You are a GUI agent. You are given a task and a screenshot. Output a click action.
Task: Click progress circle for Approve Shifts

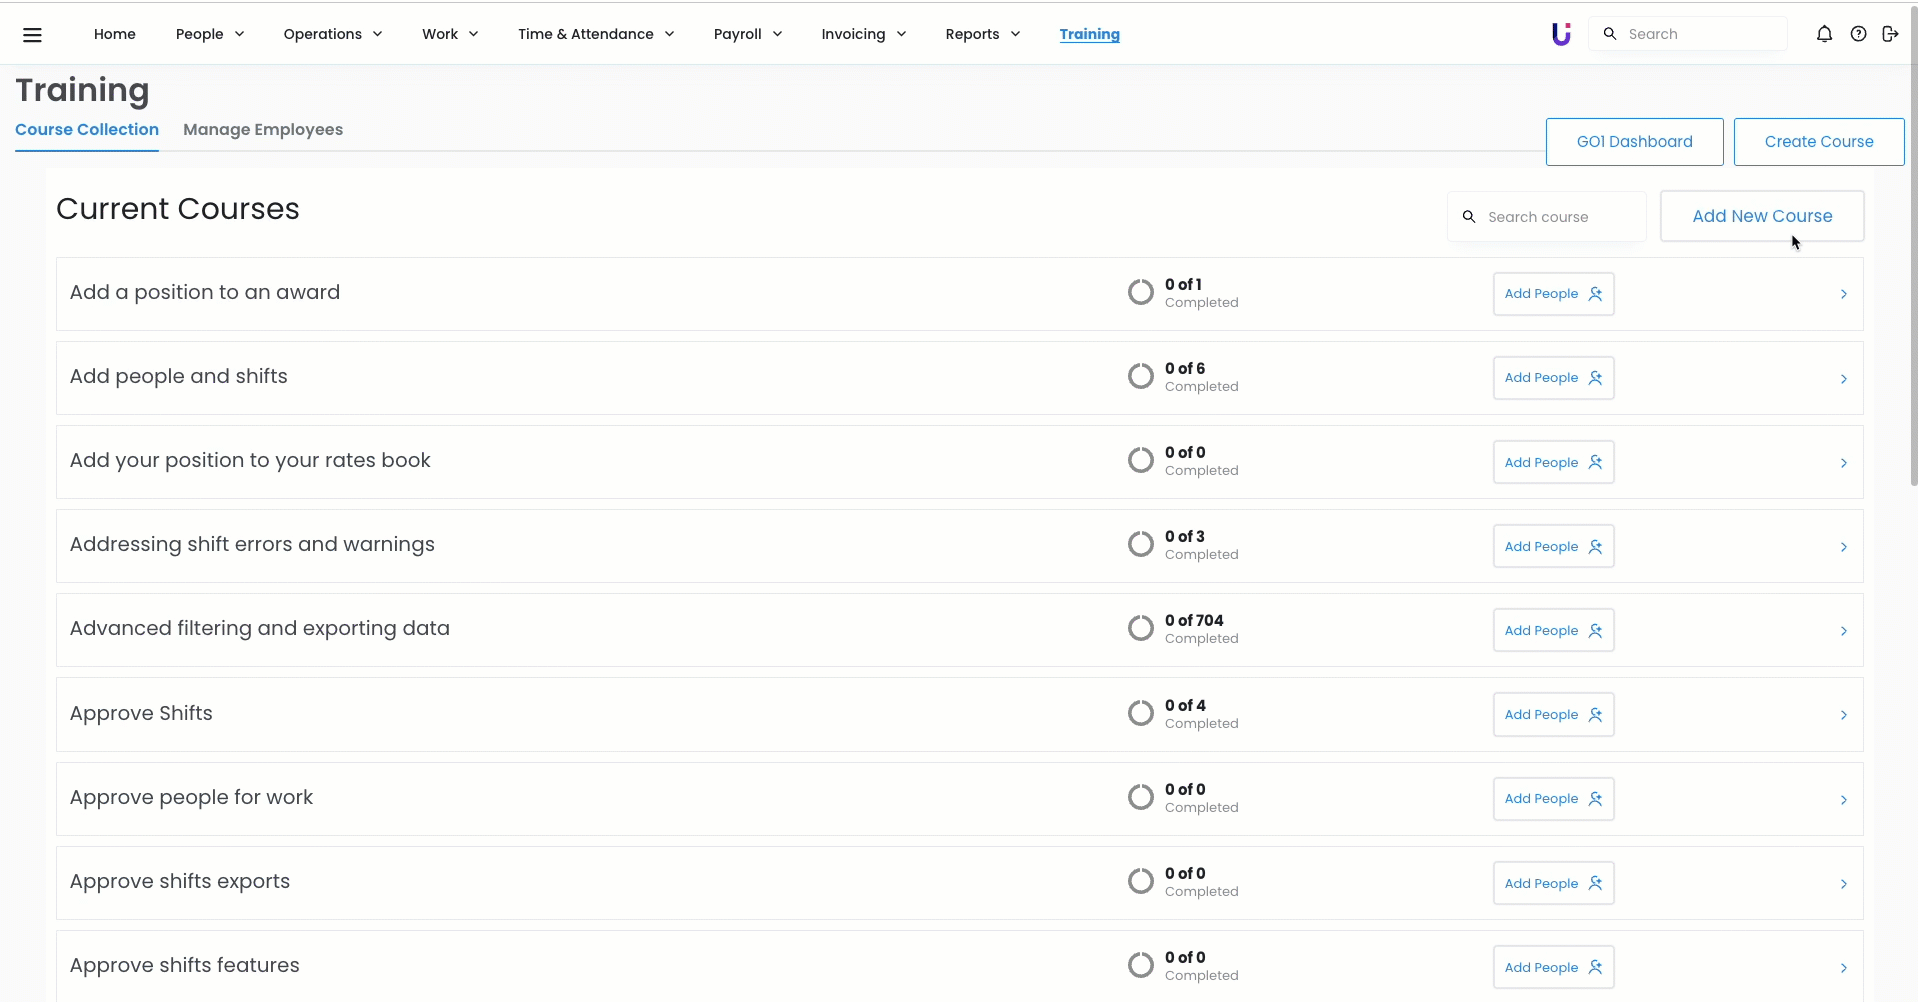pos(1140,713)
